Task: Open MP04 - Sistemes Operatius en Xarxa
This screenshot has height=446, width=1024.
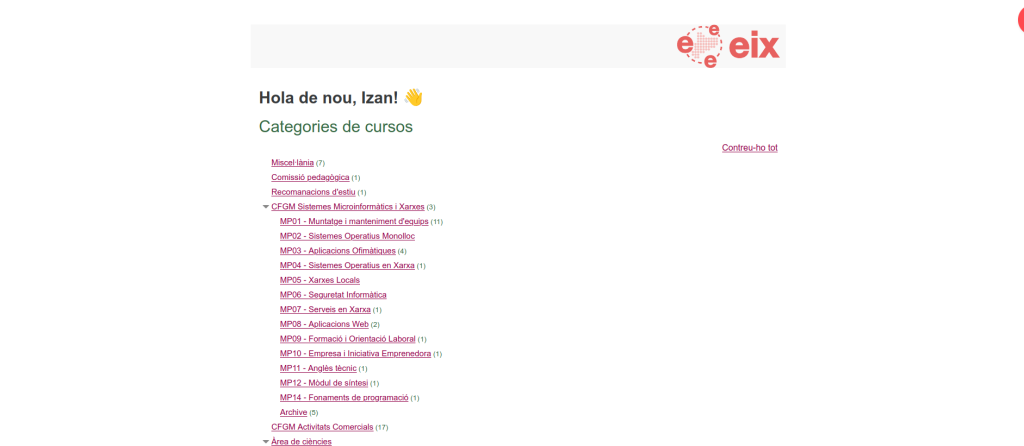Action: pos(347,266)
